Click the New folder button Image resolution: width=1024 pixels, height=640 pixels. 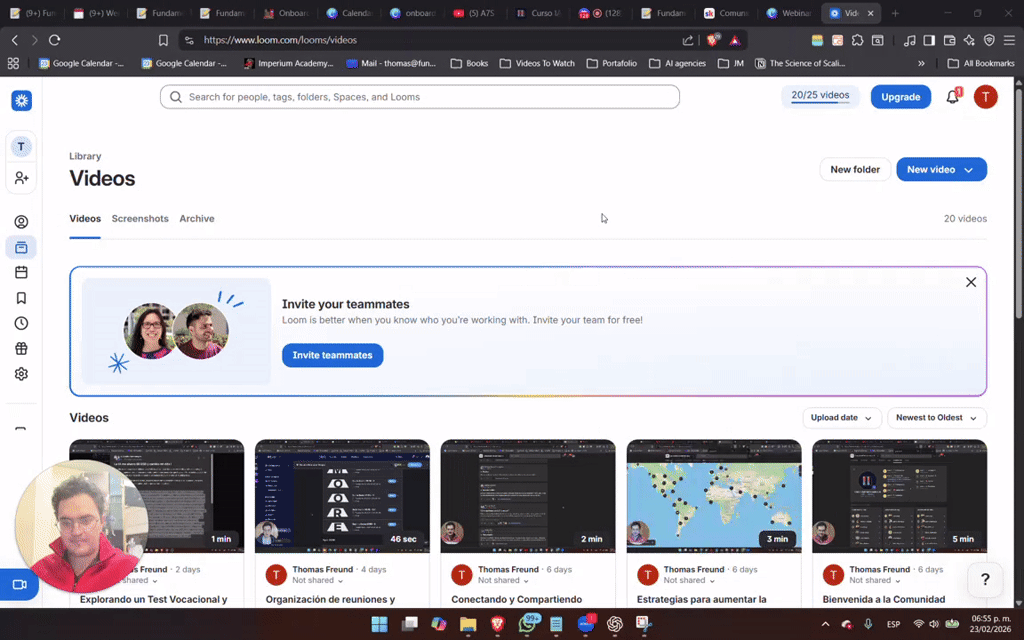(x=855, y=170)
